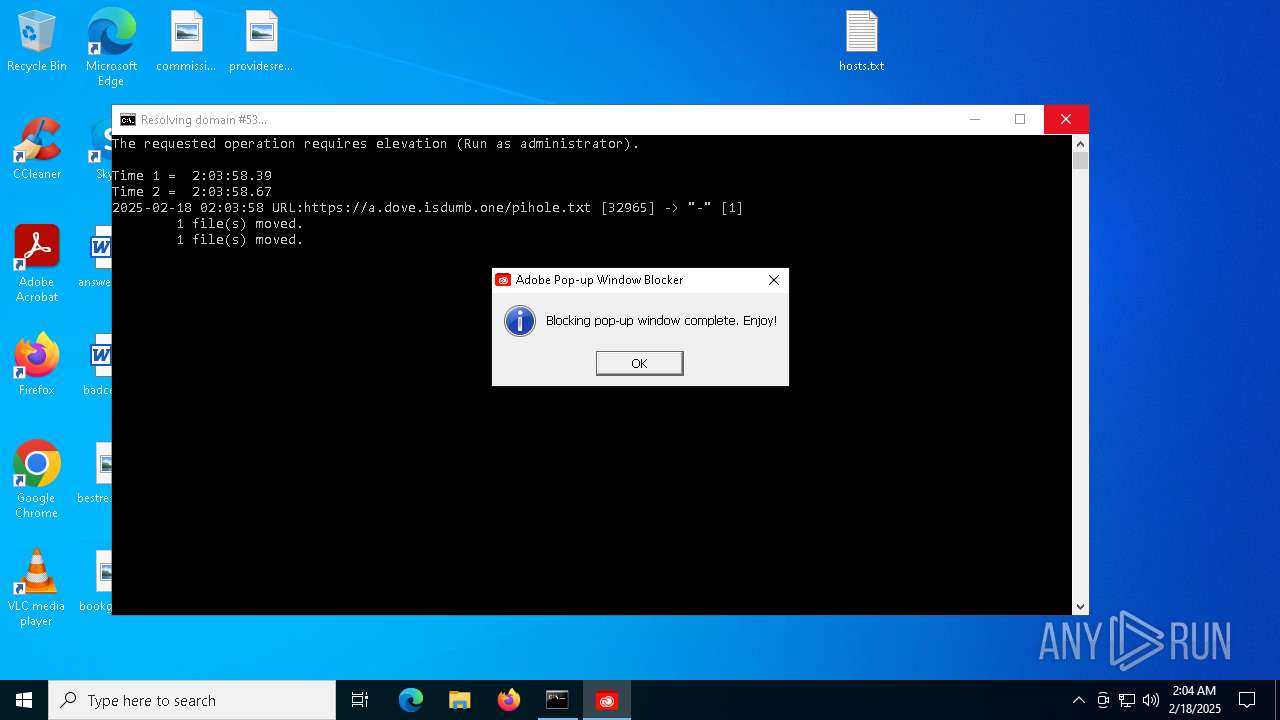Select the Microsoft Edge desktop shortcut
Viewport: 1280px width, 720px height.
[111, 48]
